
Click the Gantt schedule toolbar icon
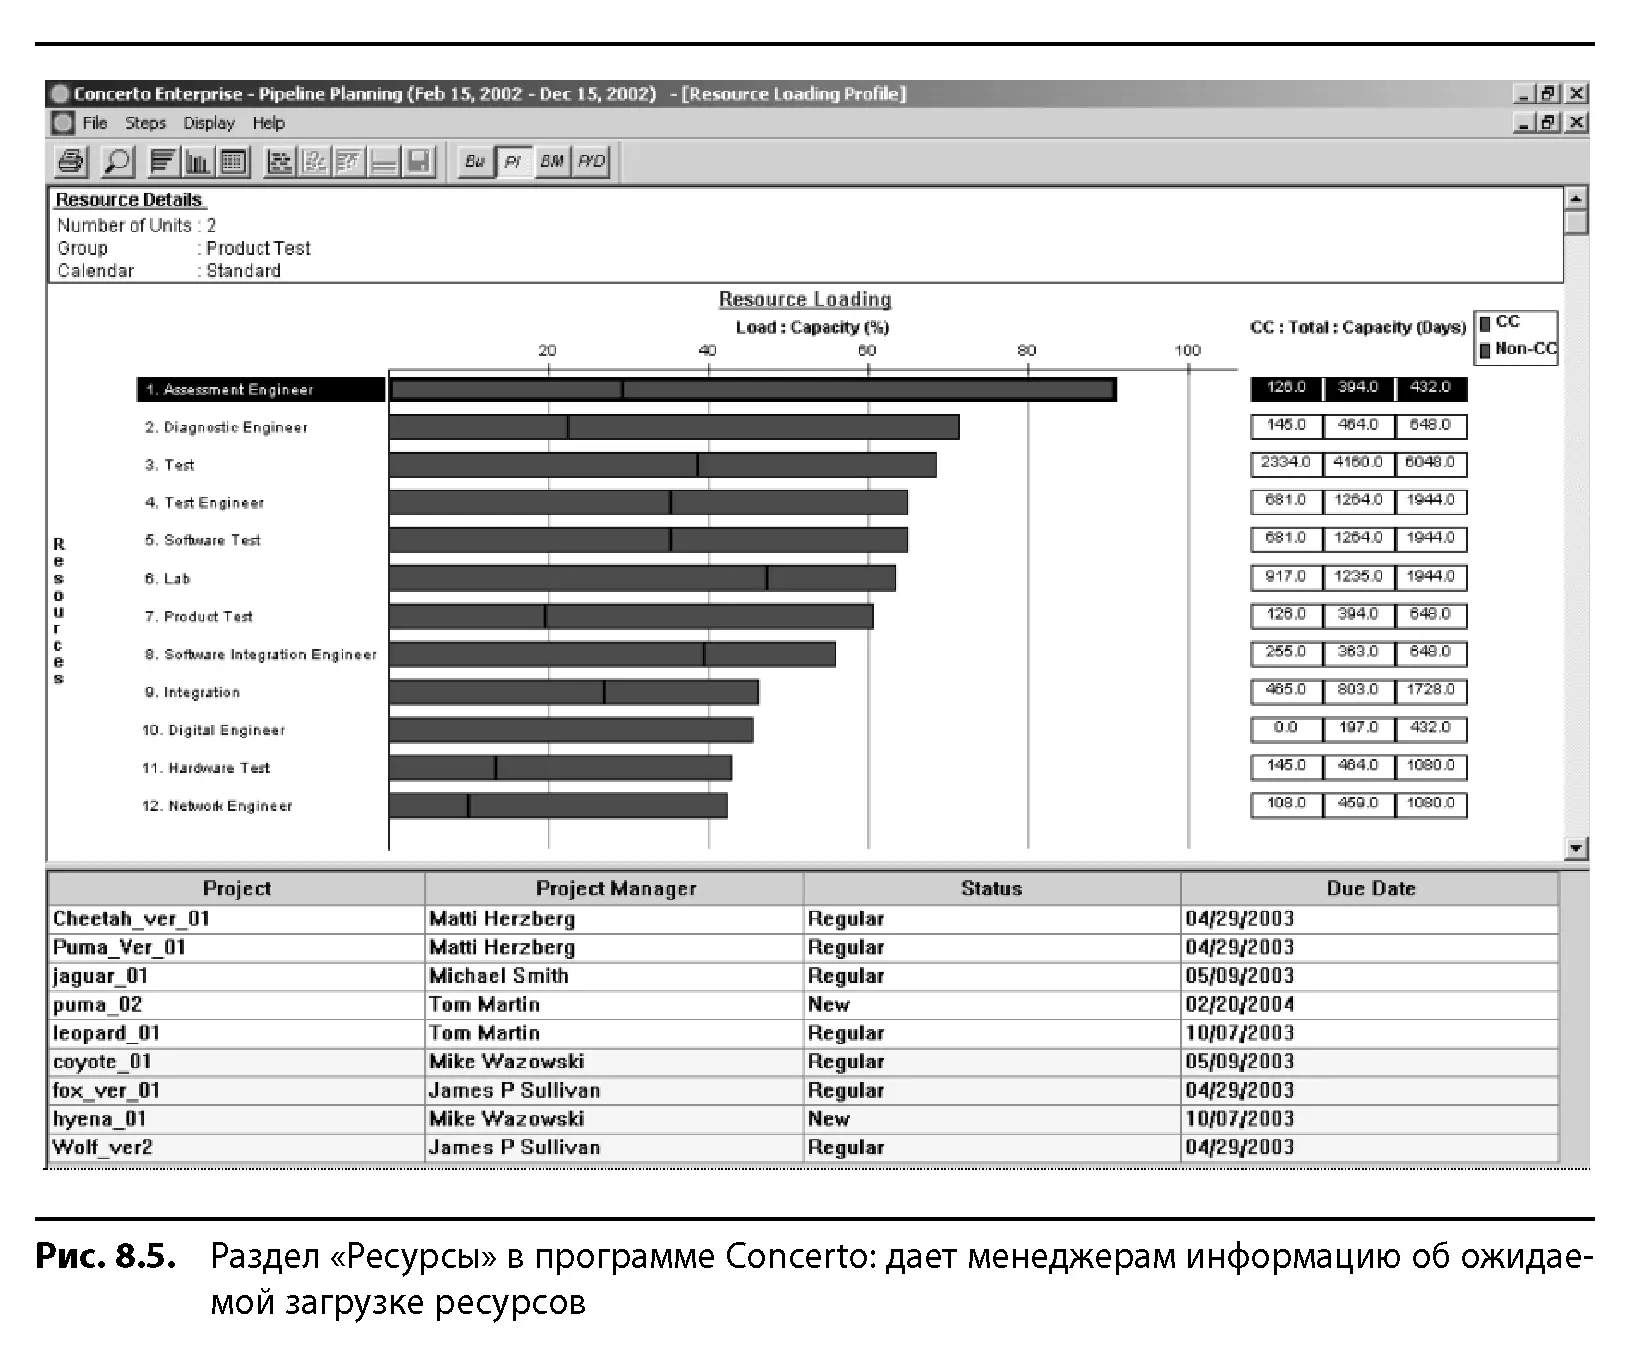coord(280,161)
